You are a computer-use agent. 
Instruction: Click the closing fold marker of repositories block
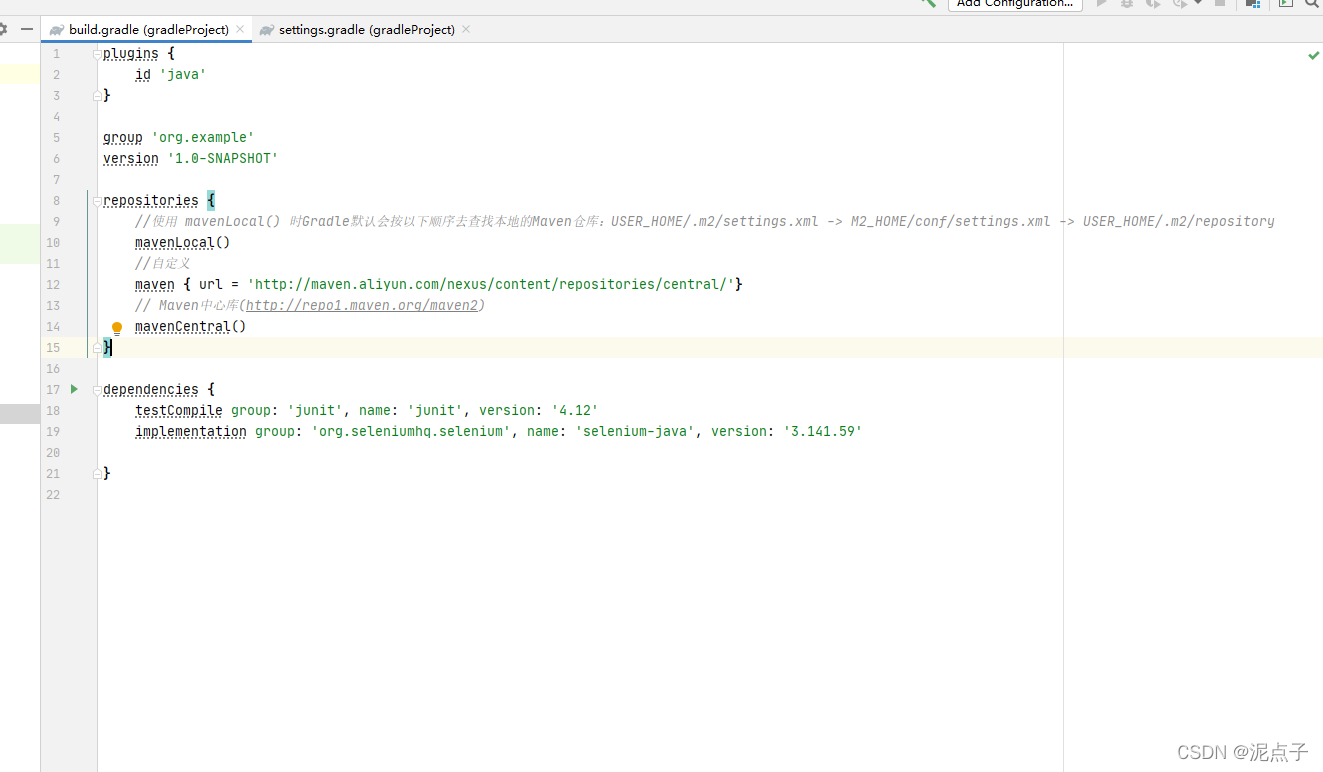point(97,348)
